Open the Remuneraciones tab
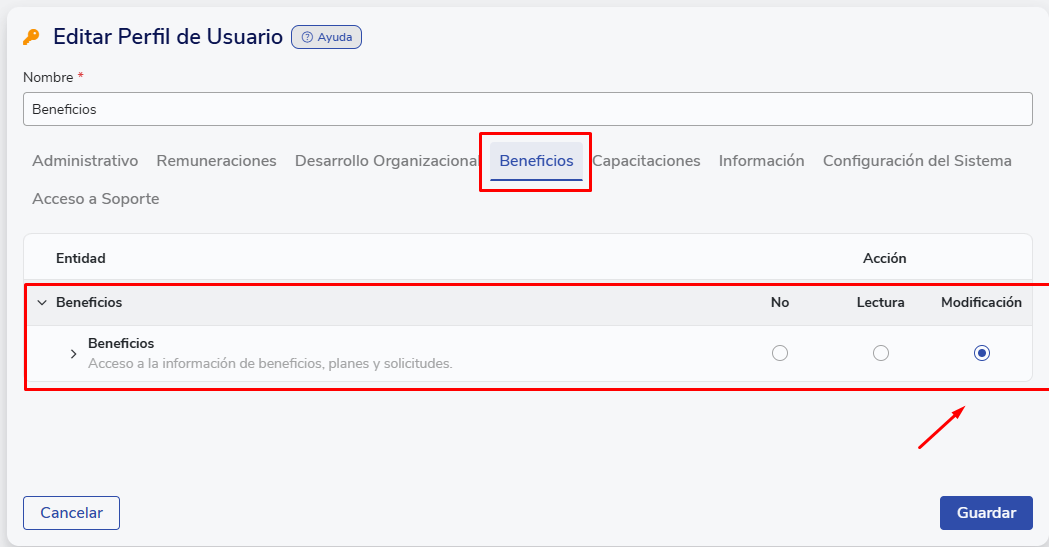This screenshot has width=1049, height=547. click(216, 161)
